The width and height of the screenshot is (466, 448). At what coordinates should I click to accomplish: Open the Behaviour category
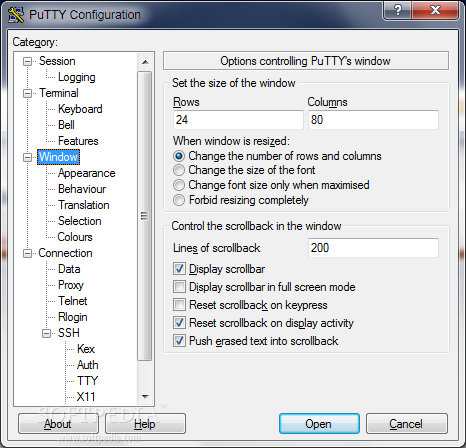(x=82, y=189)
